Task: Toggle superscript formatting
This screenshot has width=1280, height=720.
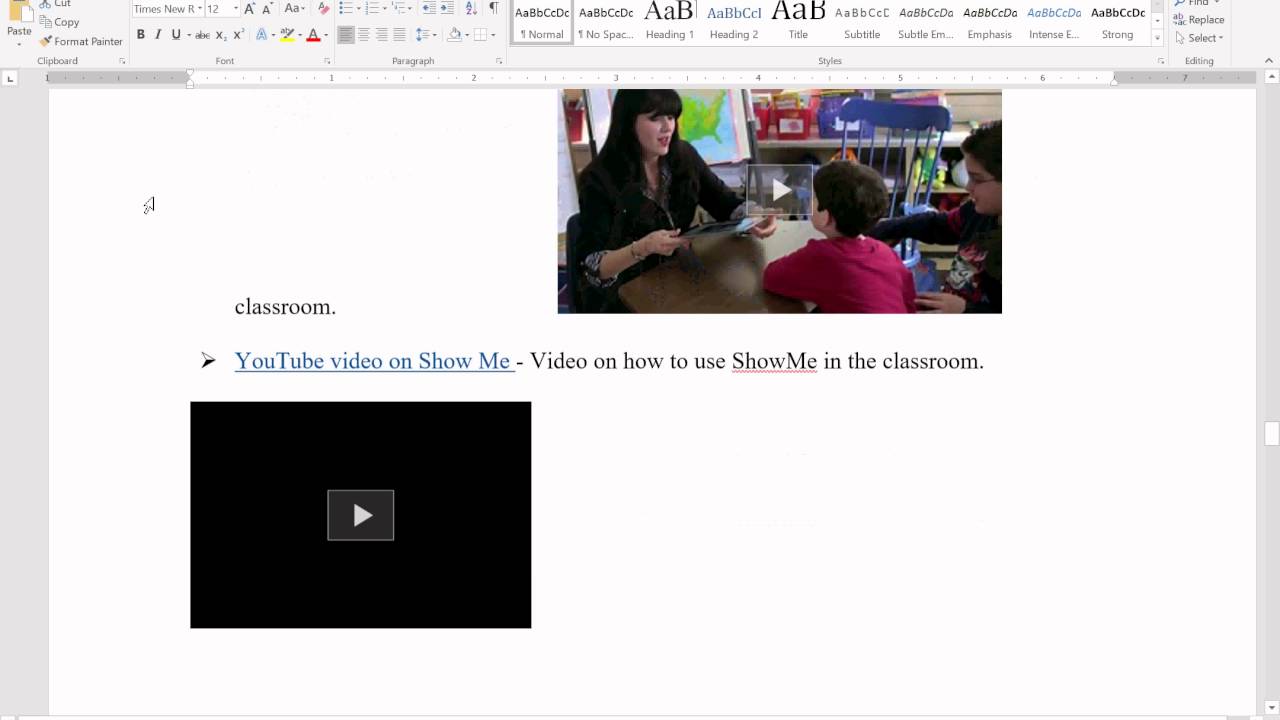Action: [x=238, y=35]
